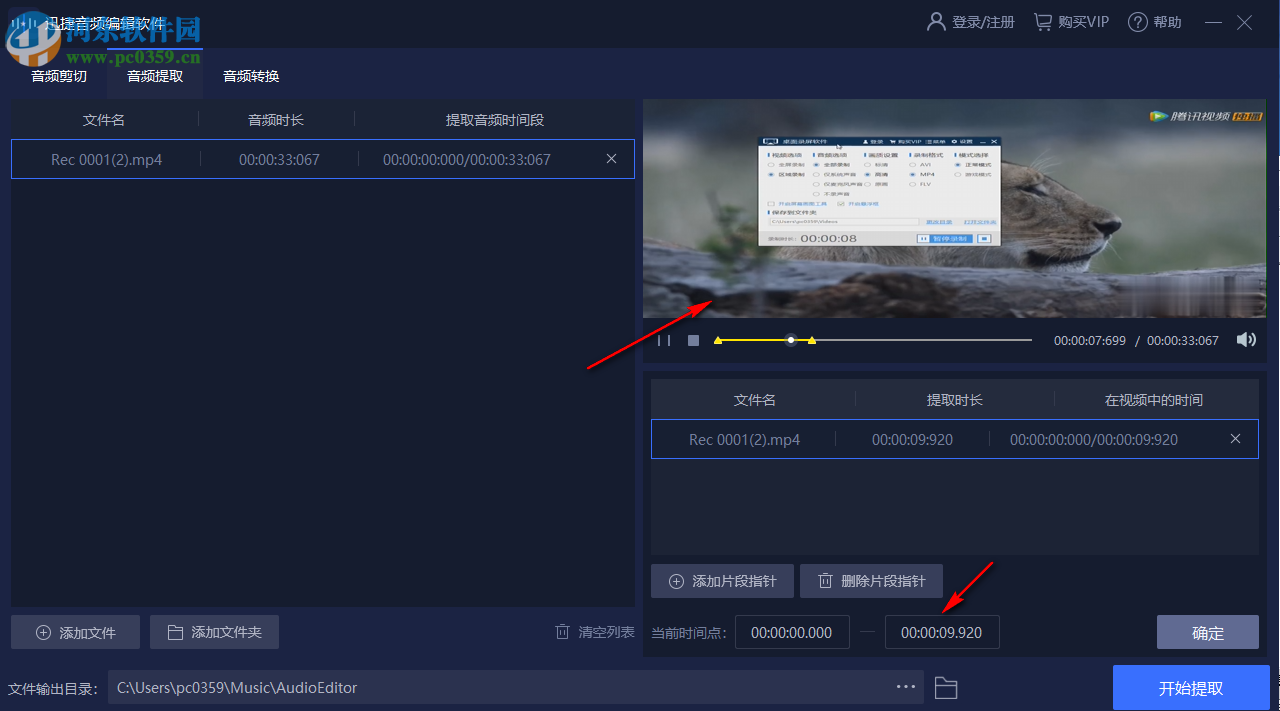This screenshot has height=711, width=1280.
Task: Browse output path with ellipsis button
Action: pos(906,687)
